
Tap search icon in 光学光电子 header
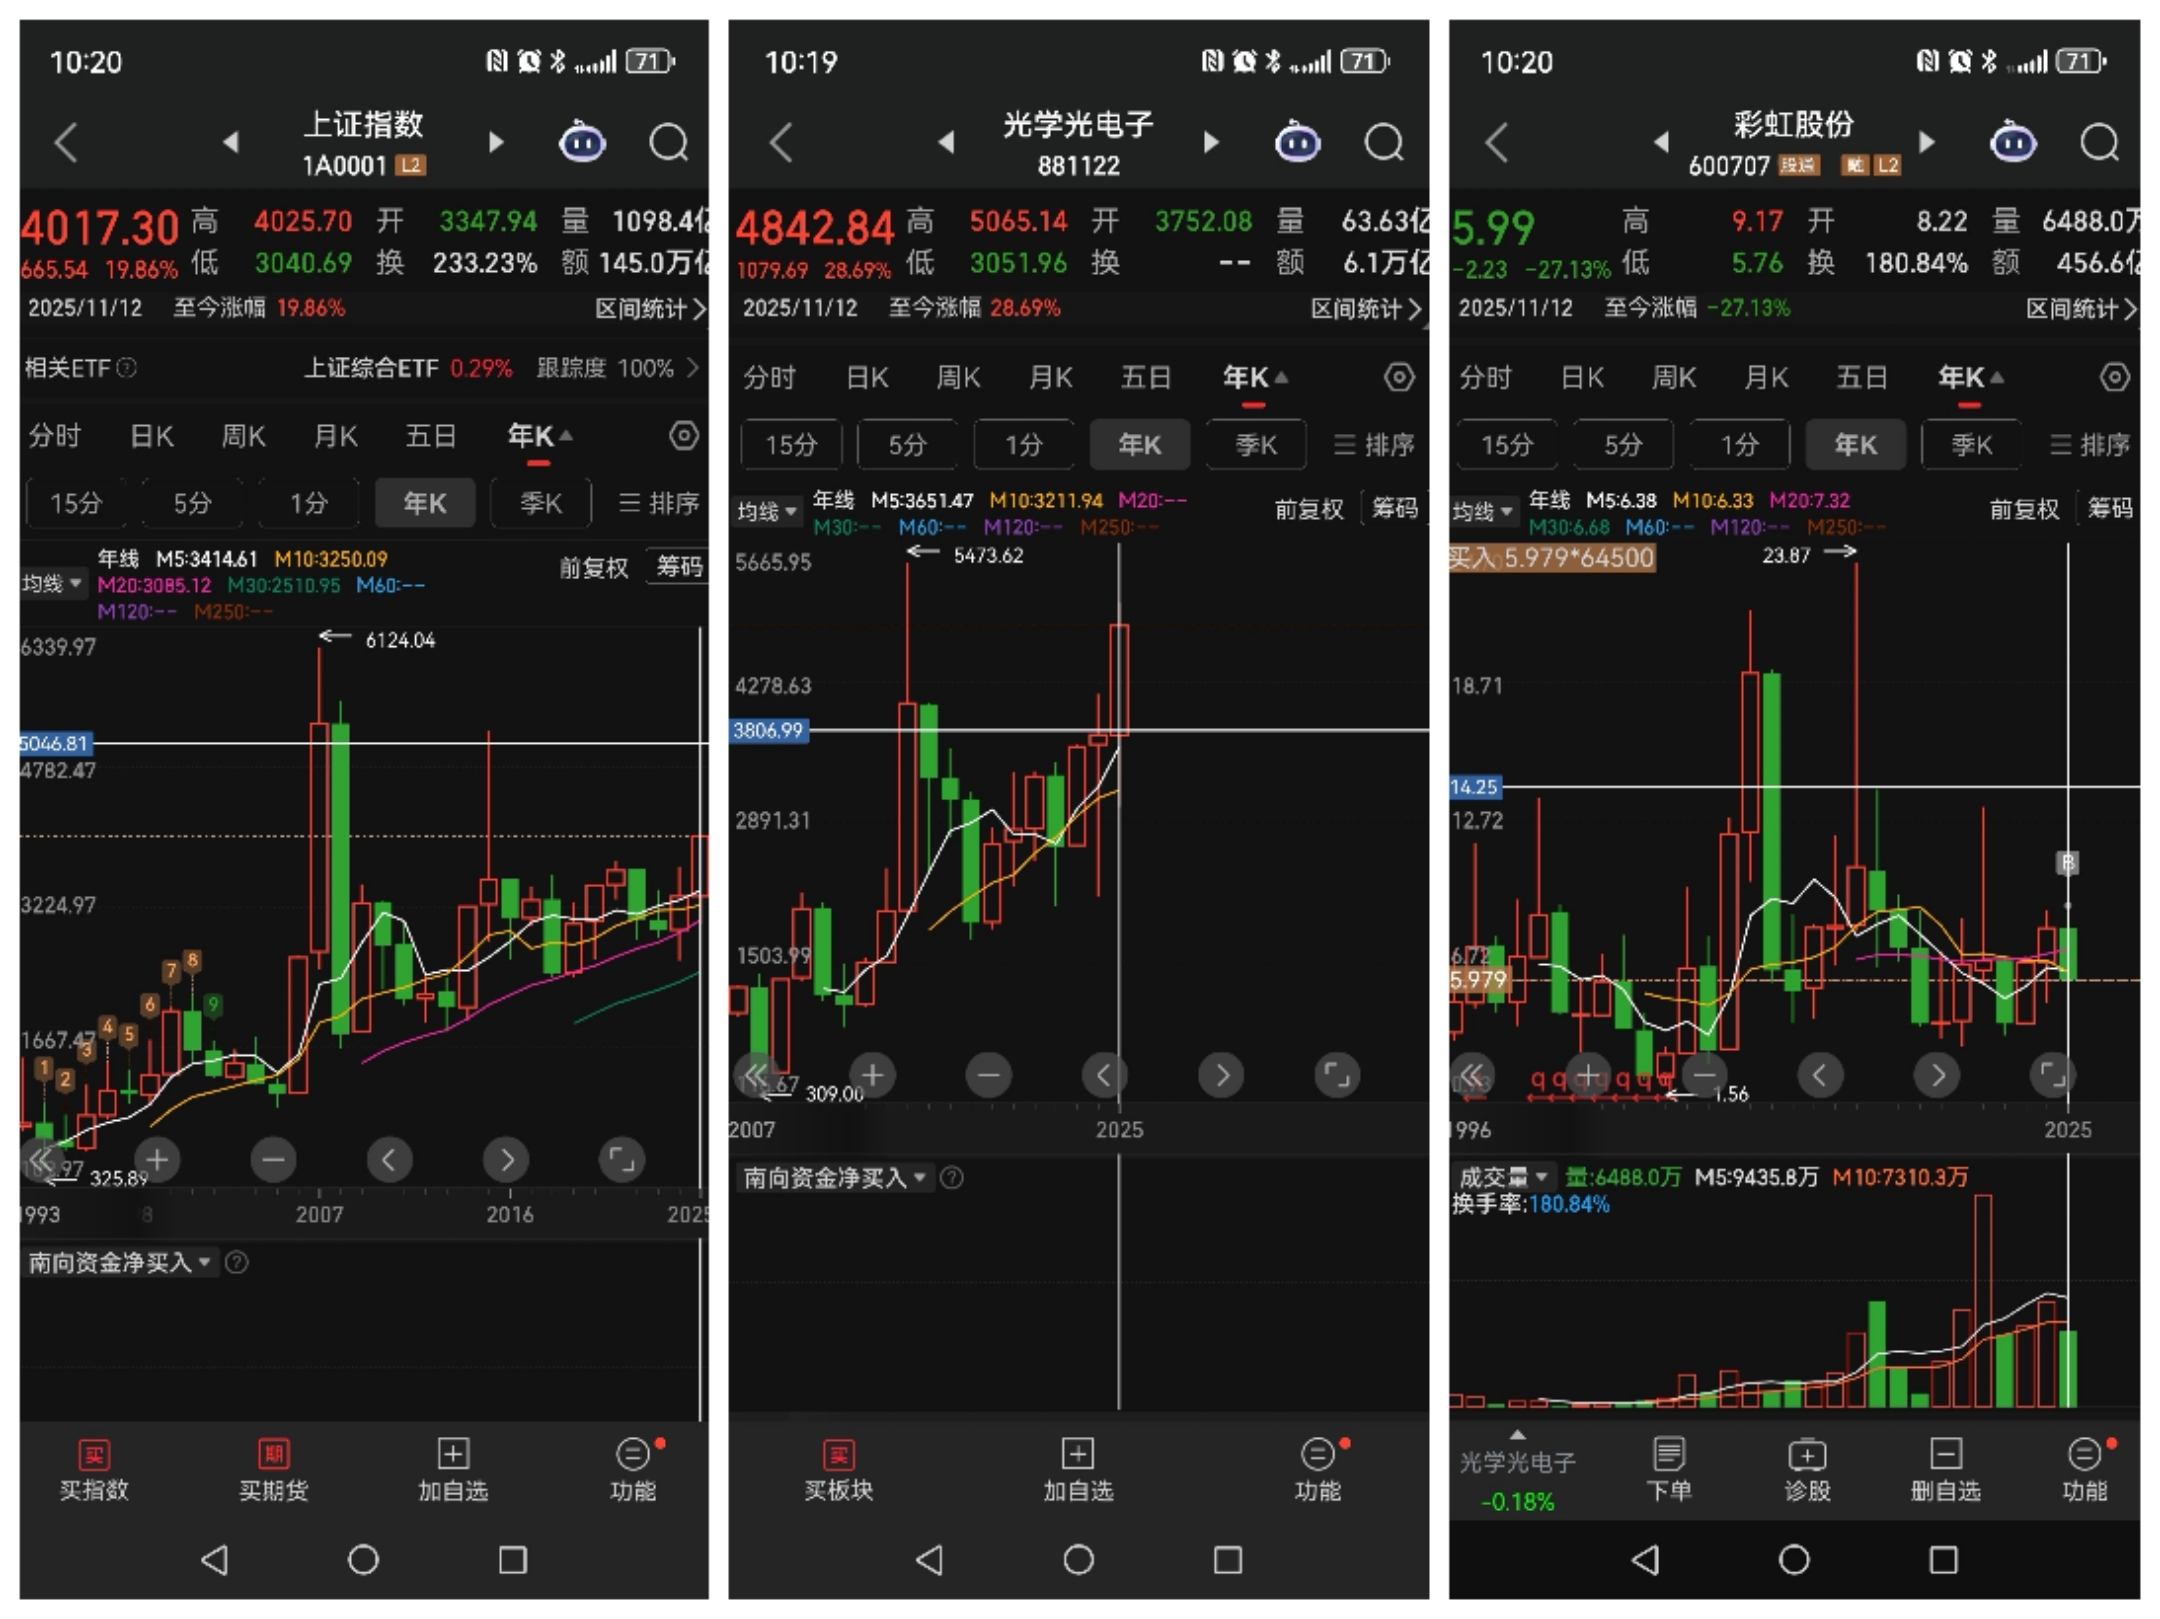pyautogui.click(x=1384, y=142)
